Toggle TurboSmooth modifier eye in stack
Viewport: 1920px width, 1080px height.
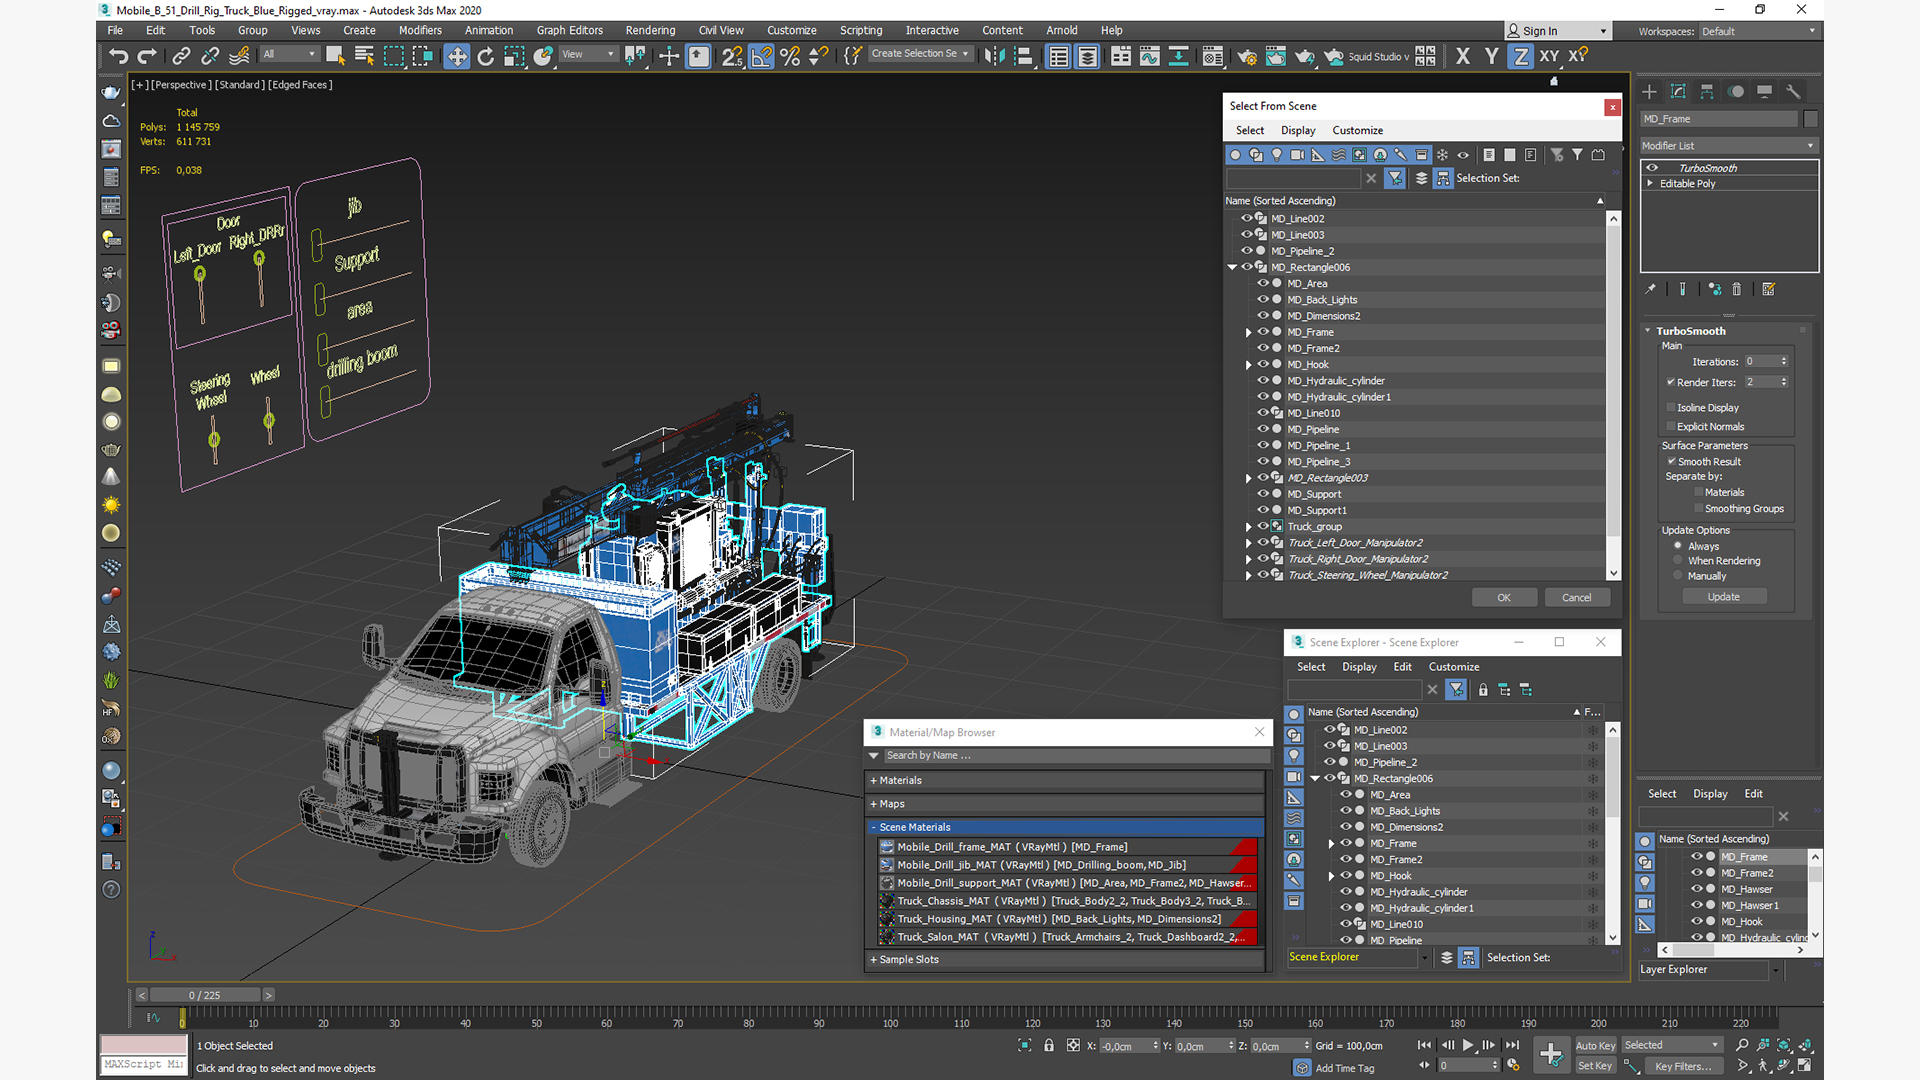click(1653, 168)
